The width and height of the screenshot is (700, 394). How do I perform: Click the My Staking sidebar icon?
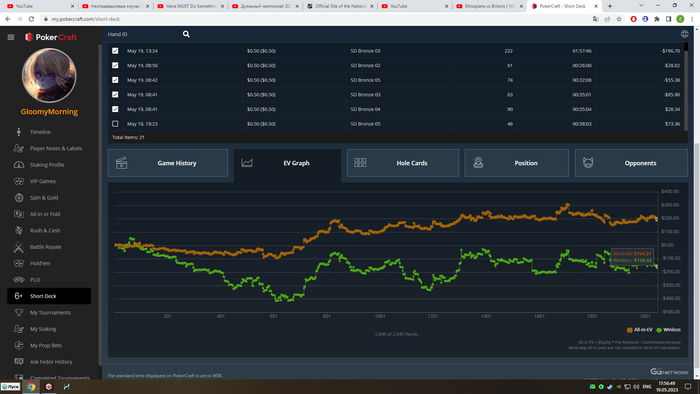[19, 329]
